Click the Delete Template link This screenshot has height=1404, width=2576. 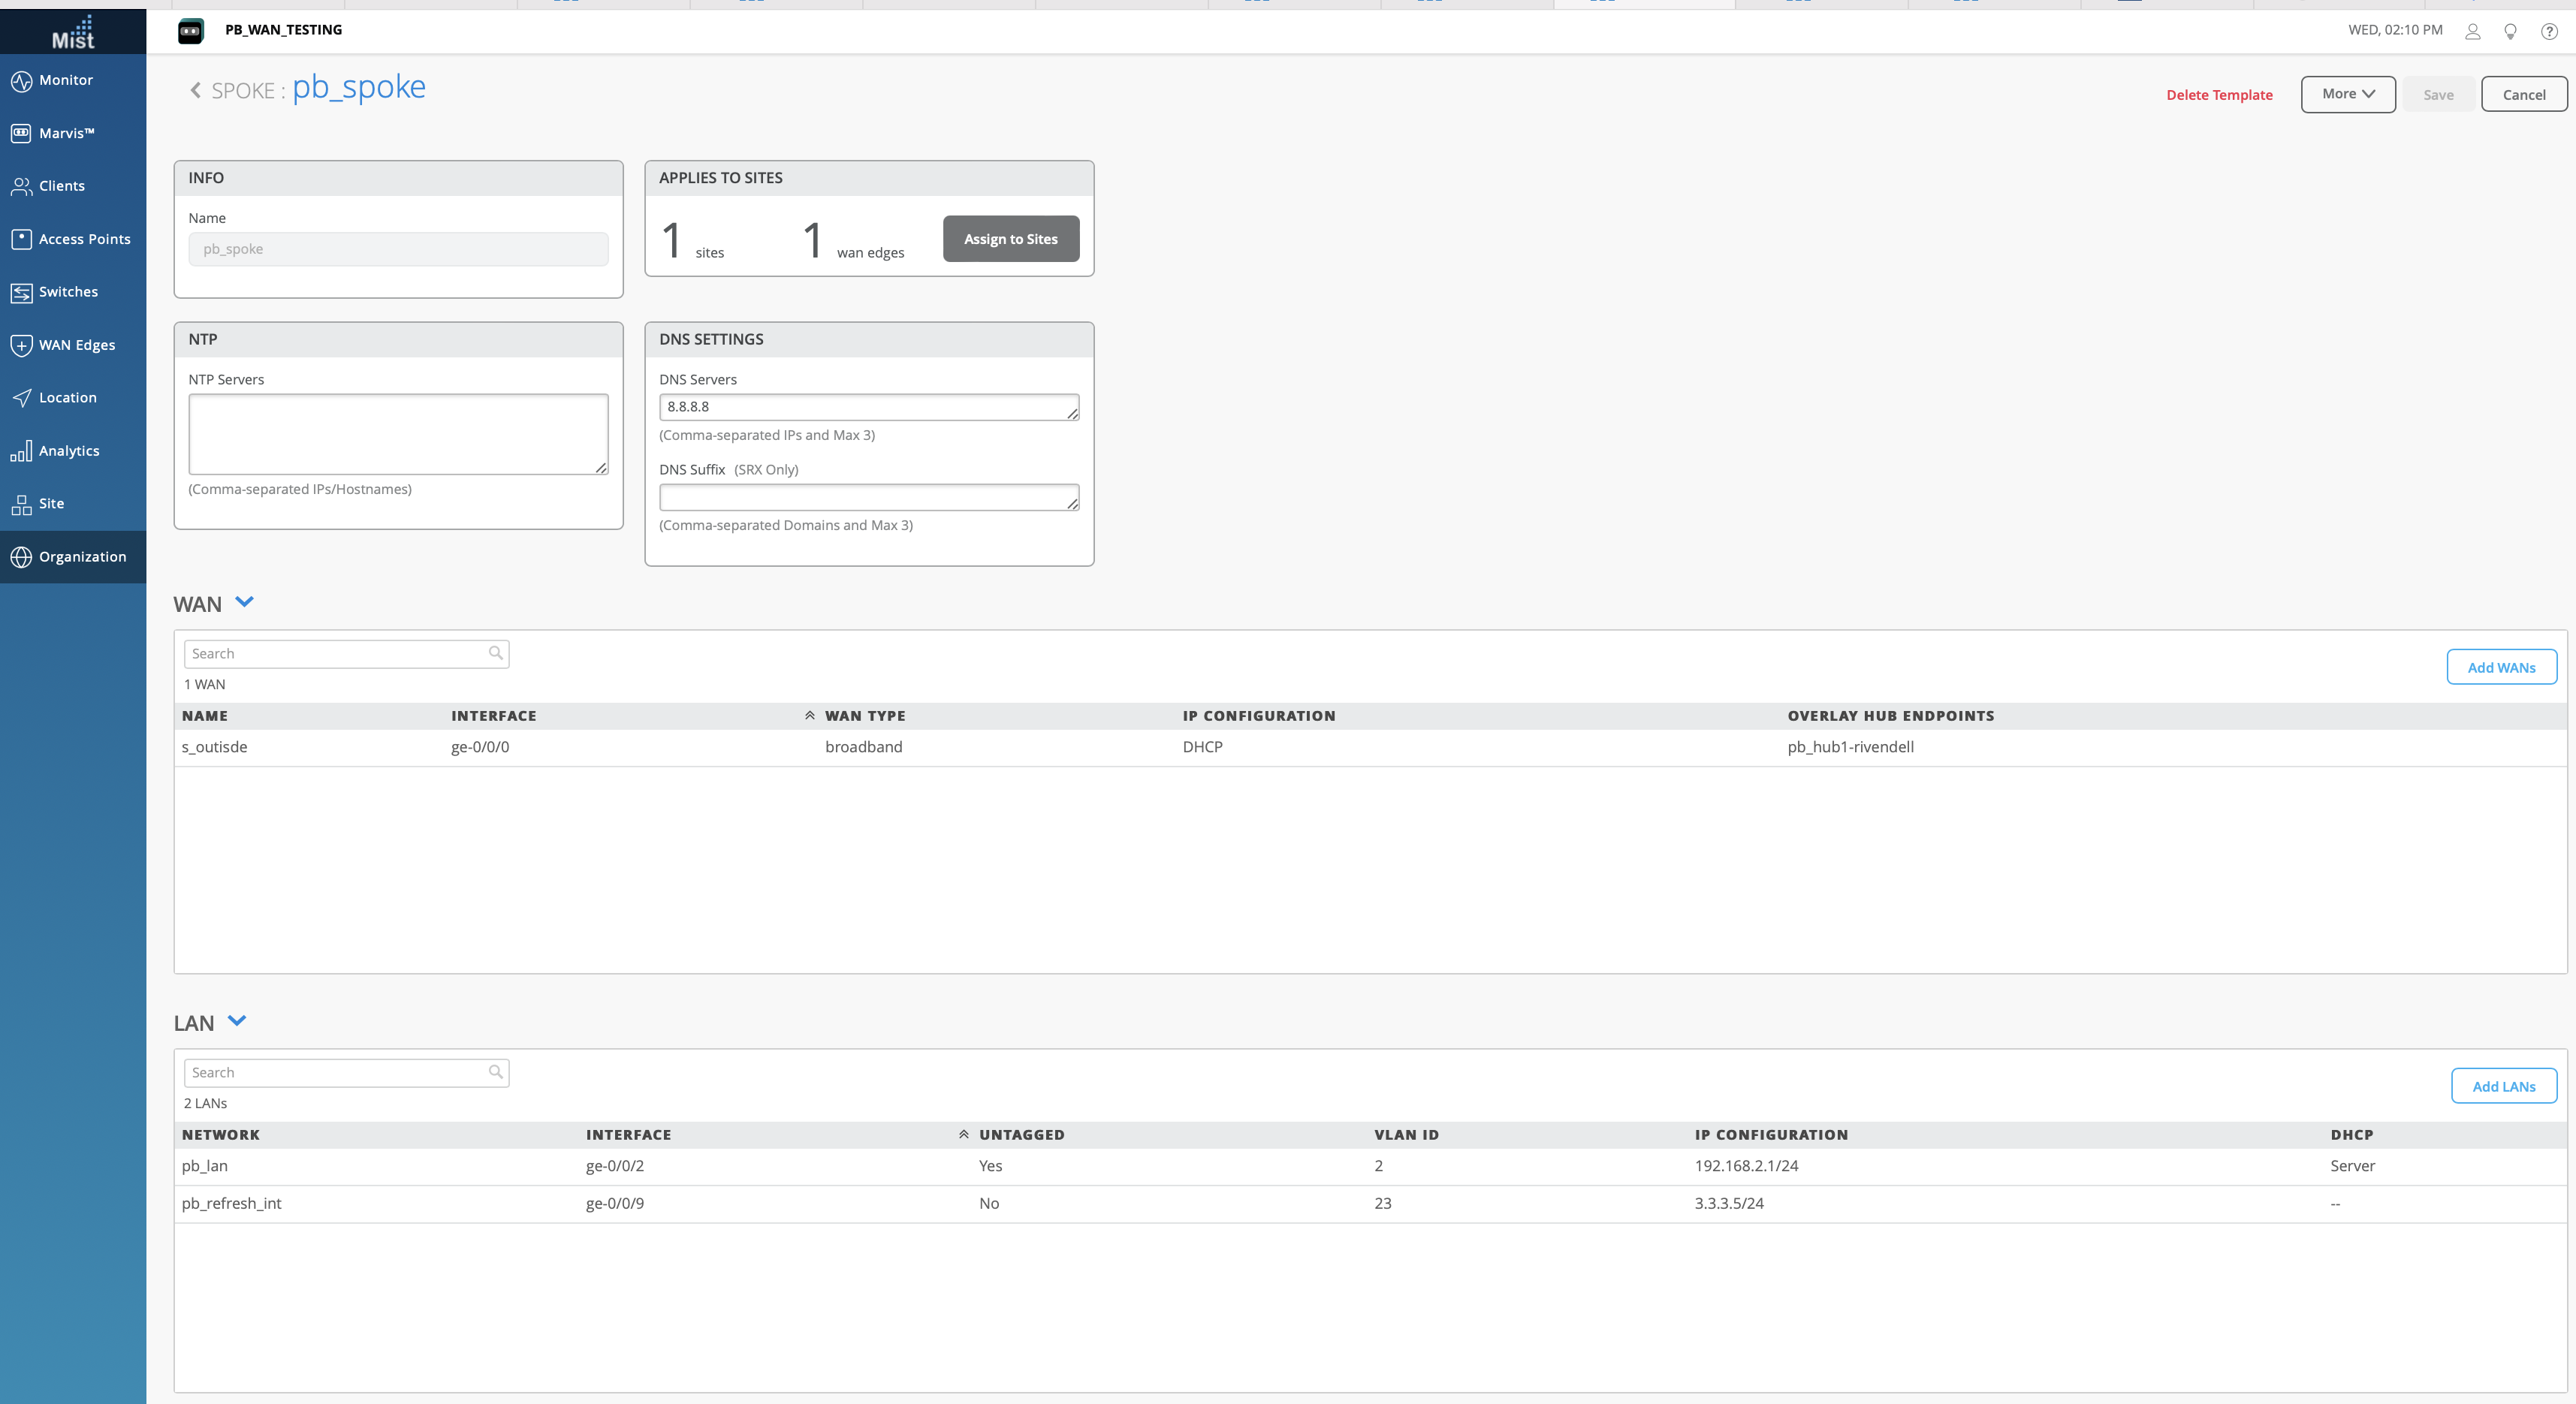tap(2219, 95)
